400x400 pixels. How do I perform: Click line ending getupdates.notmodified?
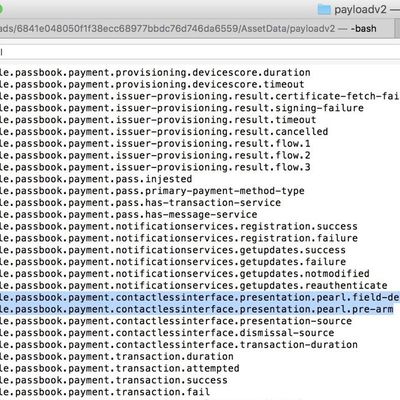pos(185,274)
